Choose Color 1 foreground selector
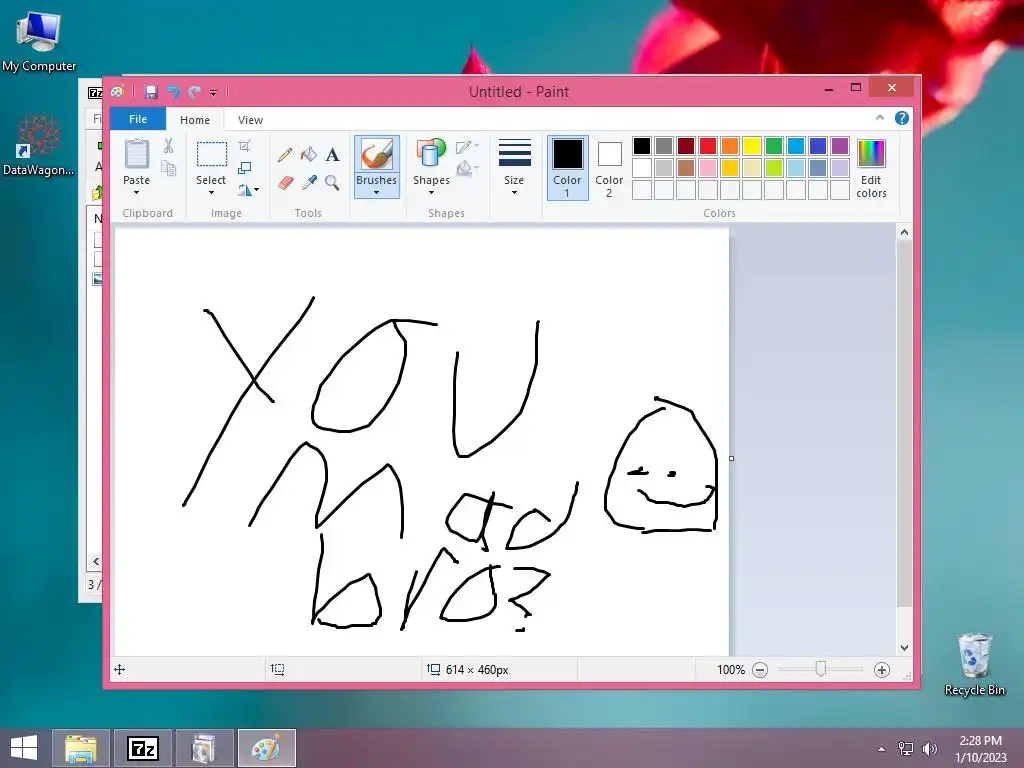Screen dimensions: 1024x768 pos(568,167)
